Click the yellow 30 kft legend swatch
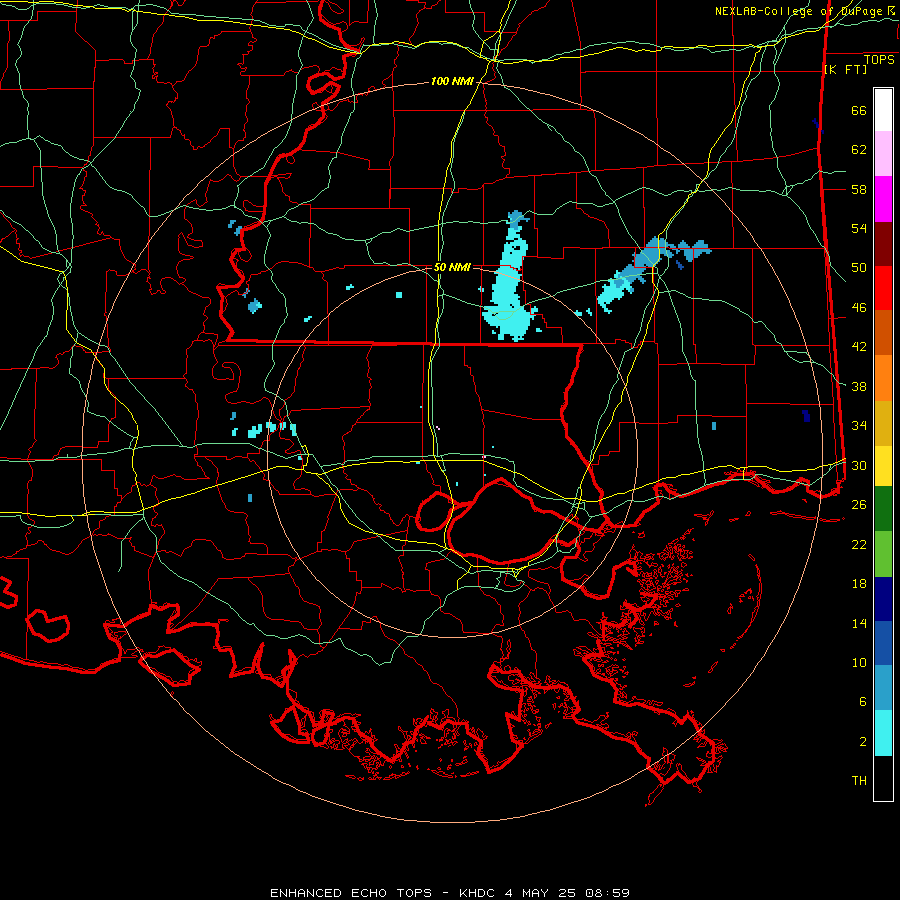The height and width of the screenshot is (900, 900). pos(883,466)
